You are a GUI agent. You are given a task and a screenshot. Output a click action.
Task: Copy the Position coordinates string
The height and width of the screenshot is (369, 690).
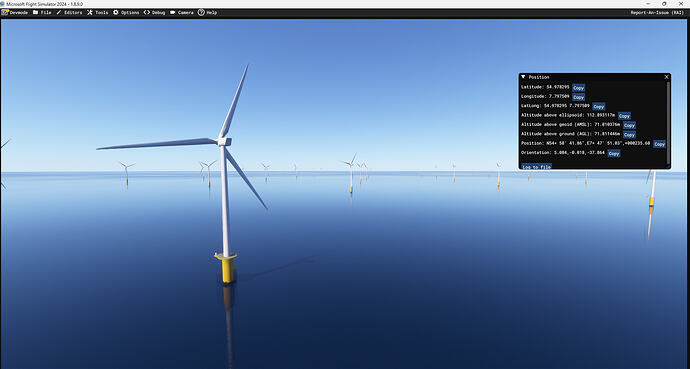click(659, 144)
